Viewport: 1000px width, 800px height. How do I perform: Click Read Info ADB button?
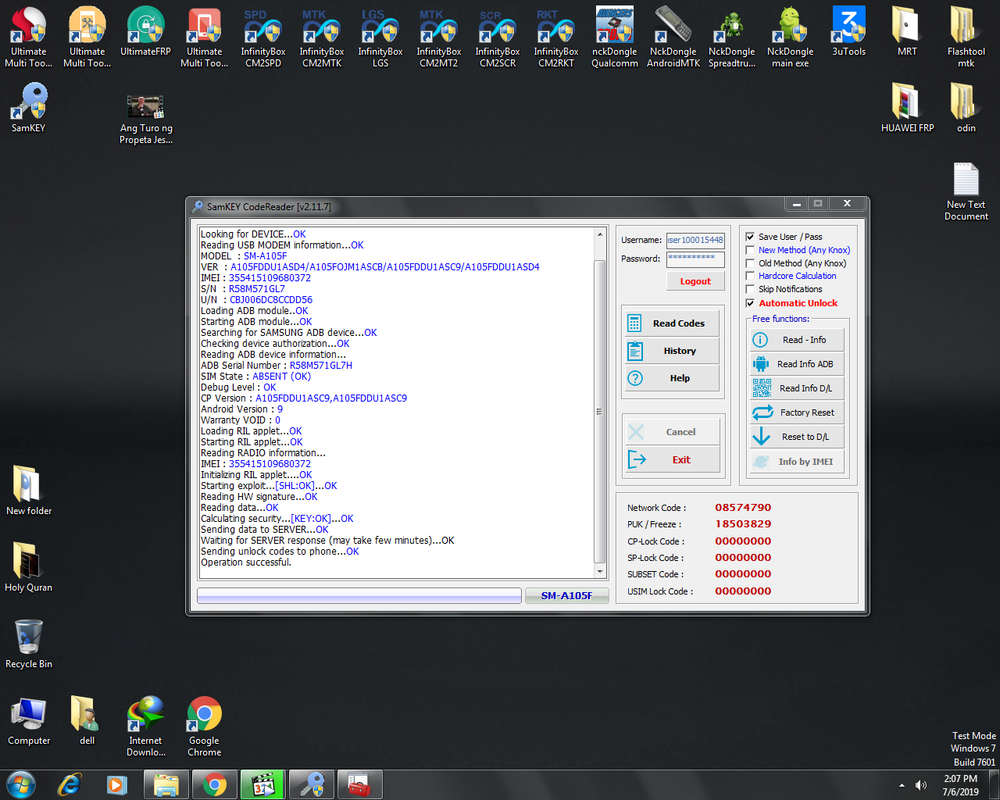point(797,364)
